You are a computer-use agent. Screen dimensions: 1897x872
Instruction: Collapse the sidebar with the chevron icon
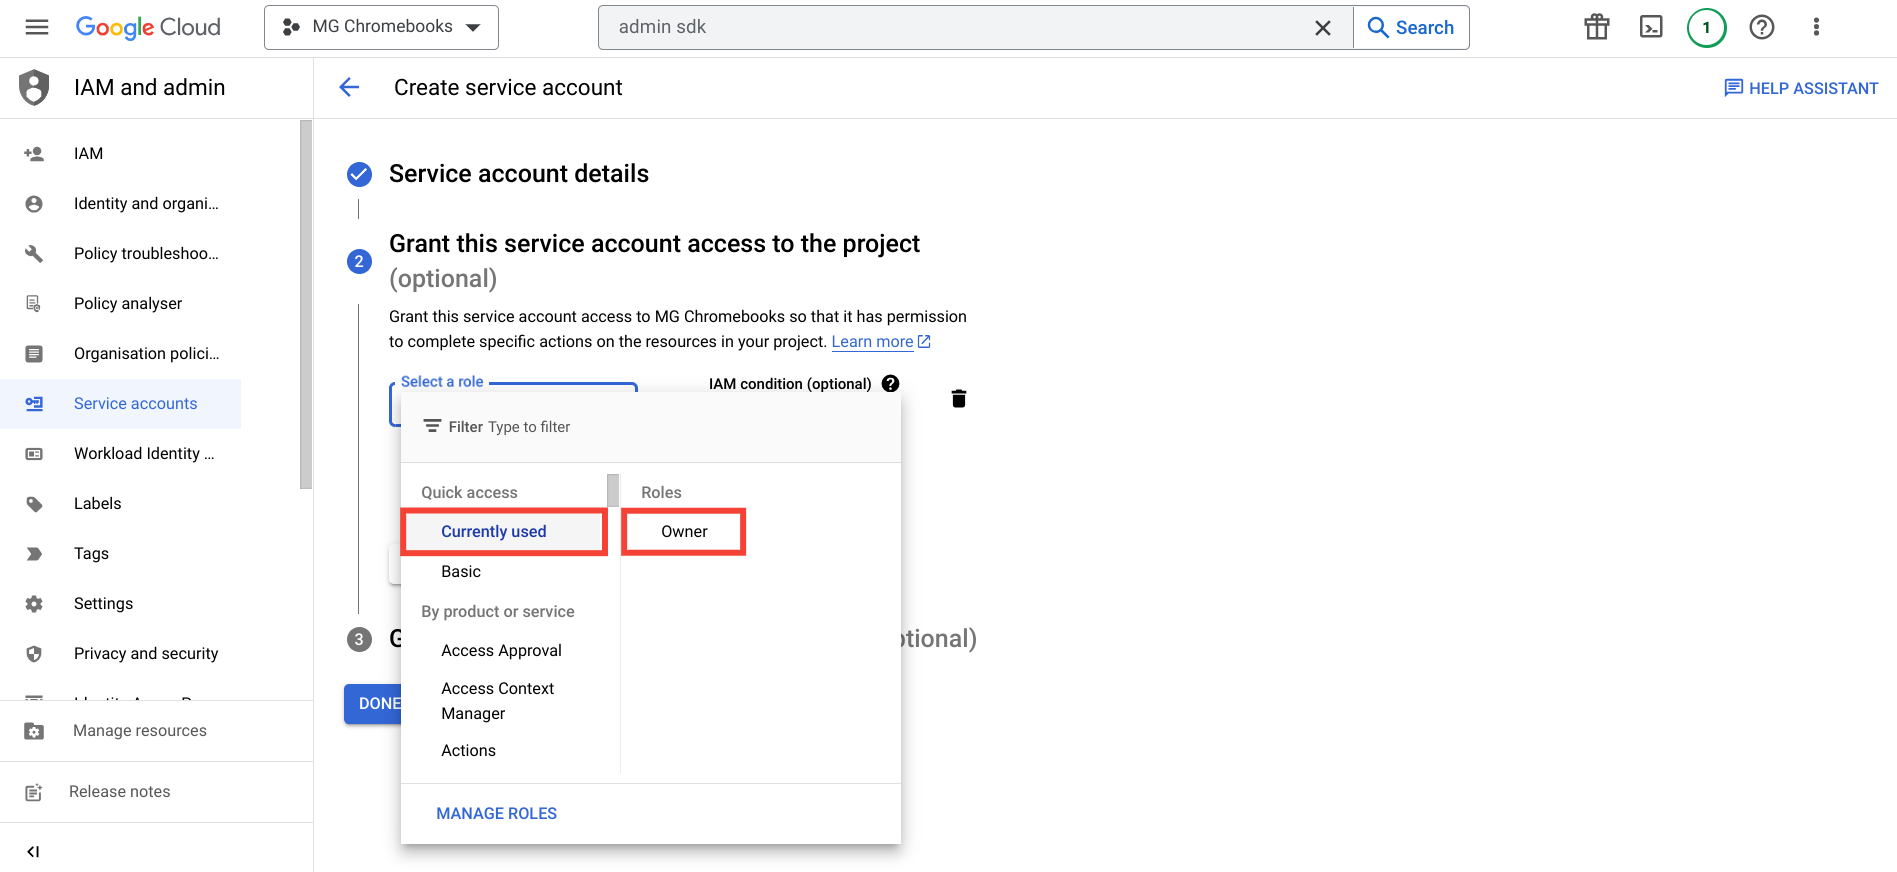click(33, 852)
